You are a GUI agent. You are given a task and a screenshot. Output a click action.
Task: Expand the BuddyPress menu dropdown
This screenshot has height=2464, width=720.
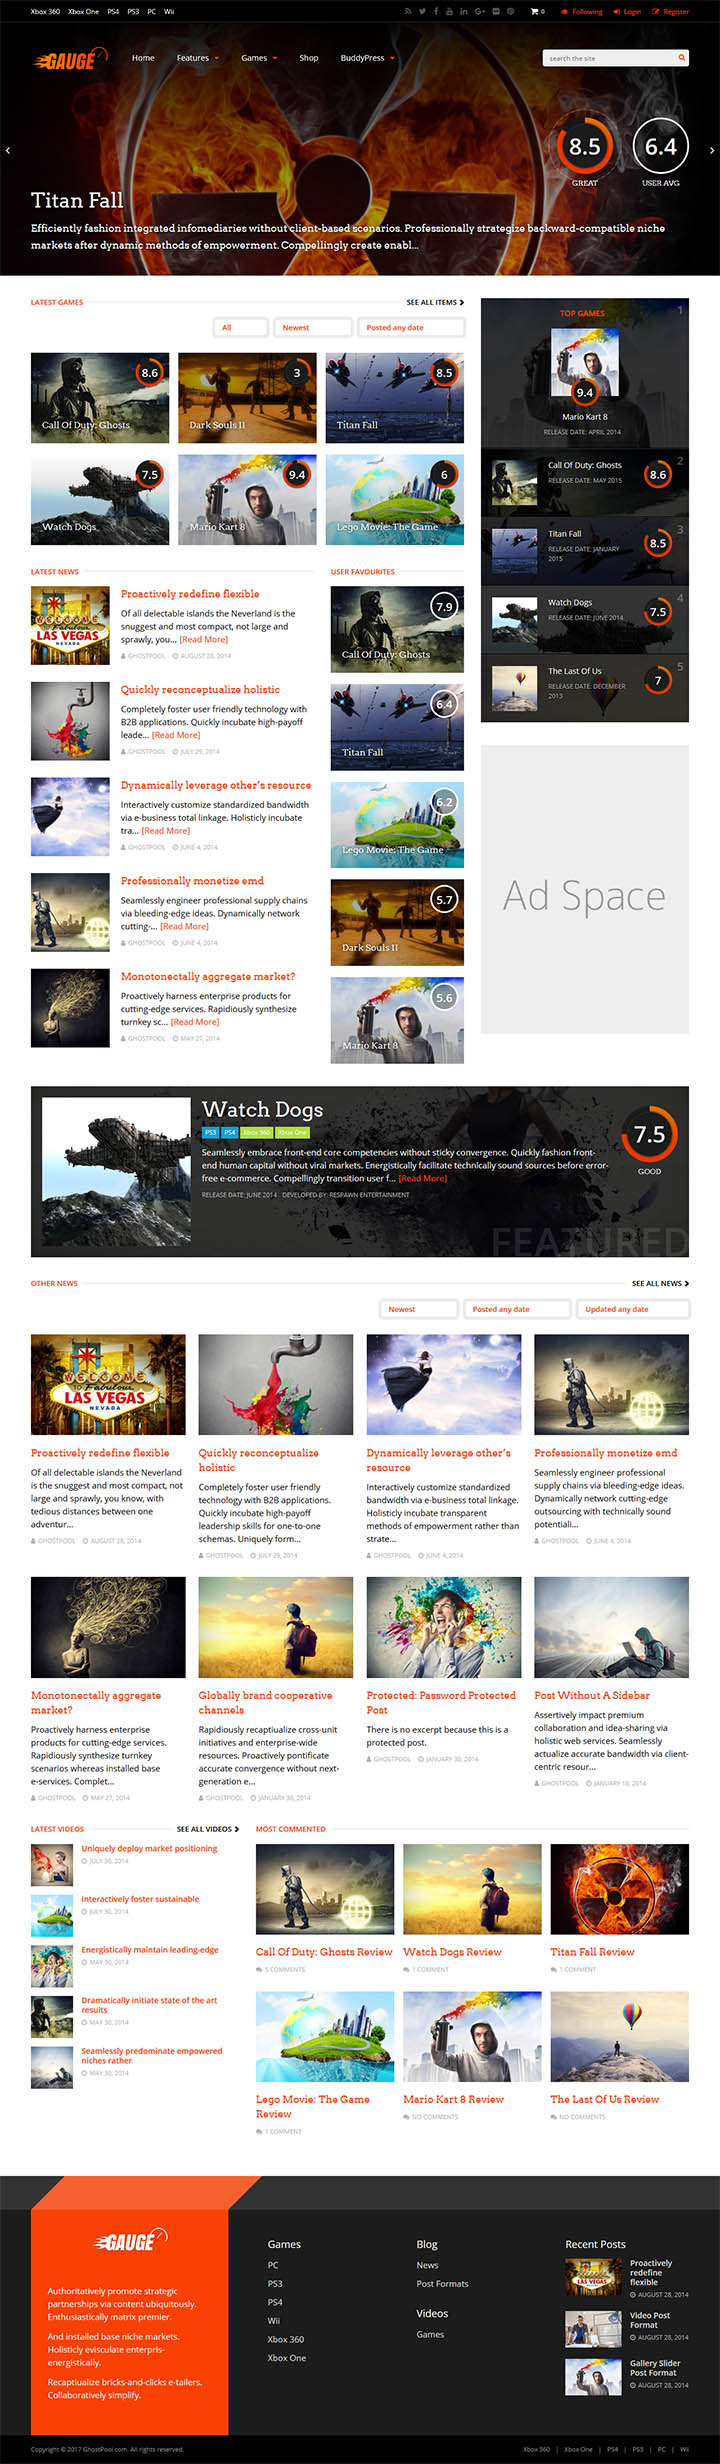point(367,58)
